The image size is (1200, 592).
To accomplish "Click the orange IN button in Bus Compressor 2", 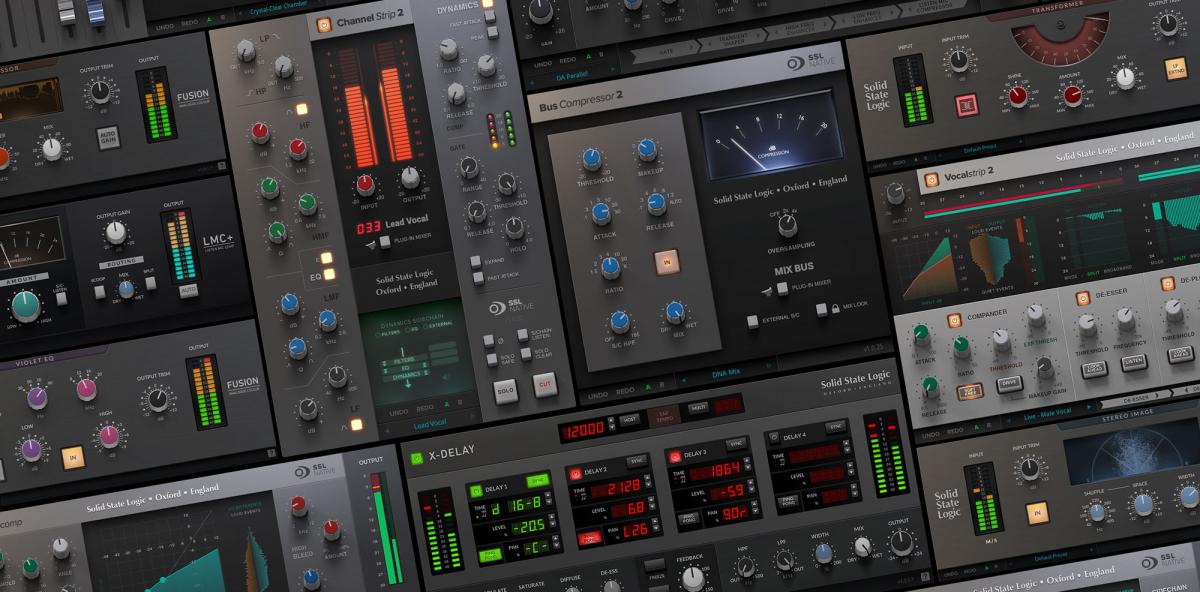I will coord(665,262).
